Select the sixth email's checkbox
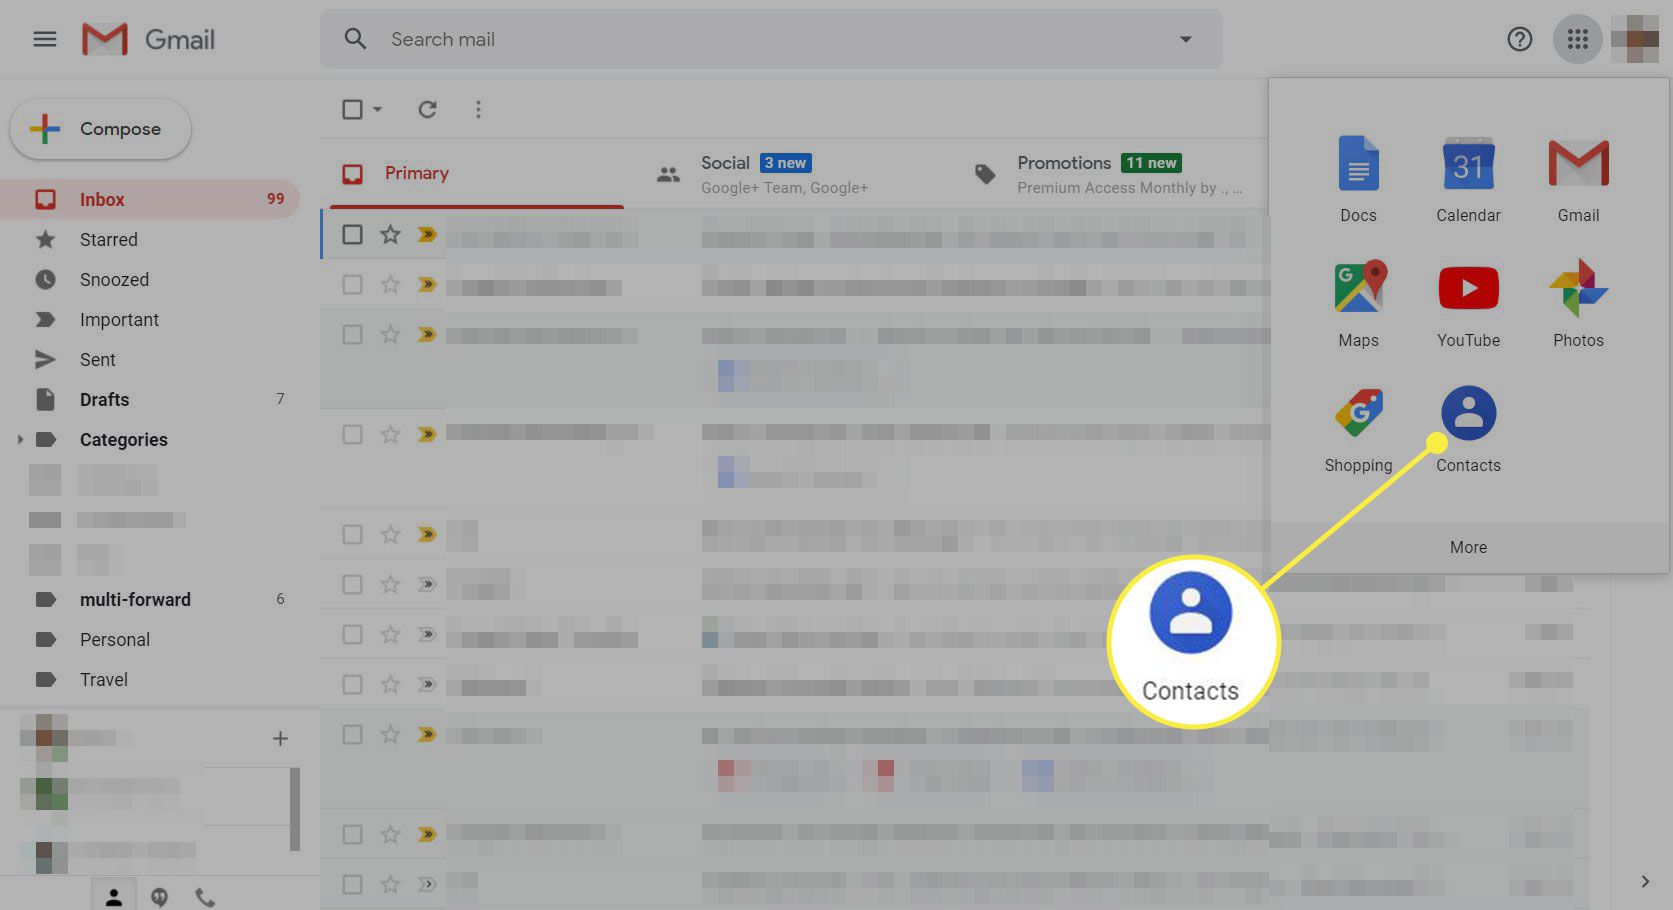 click(x=352, y=584)
